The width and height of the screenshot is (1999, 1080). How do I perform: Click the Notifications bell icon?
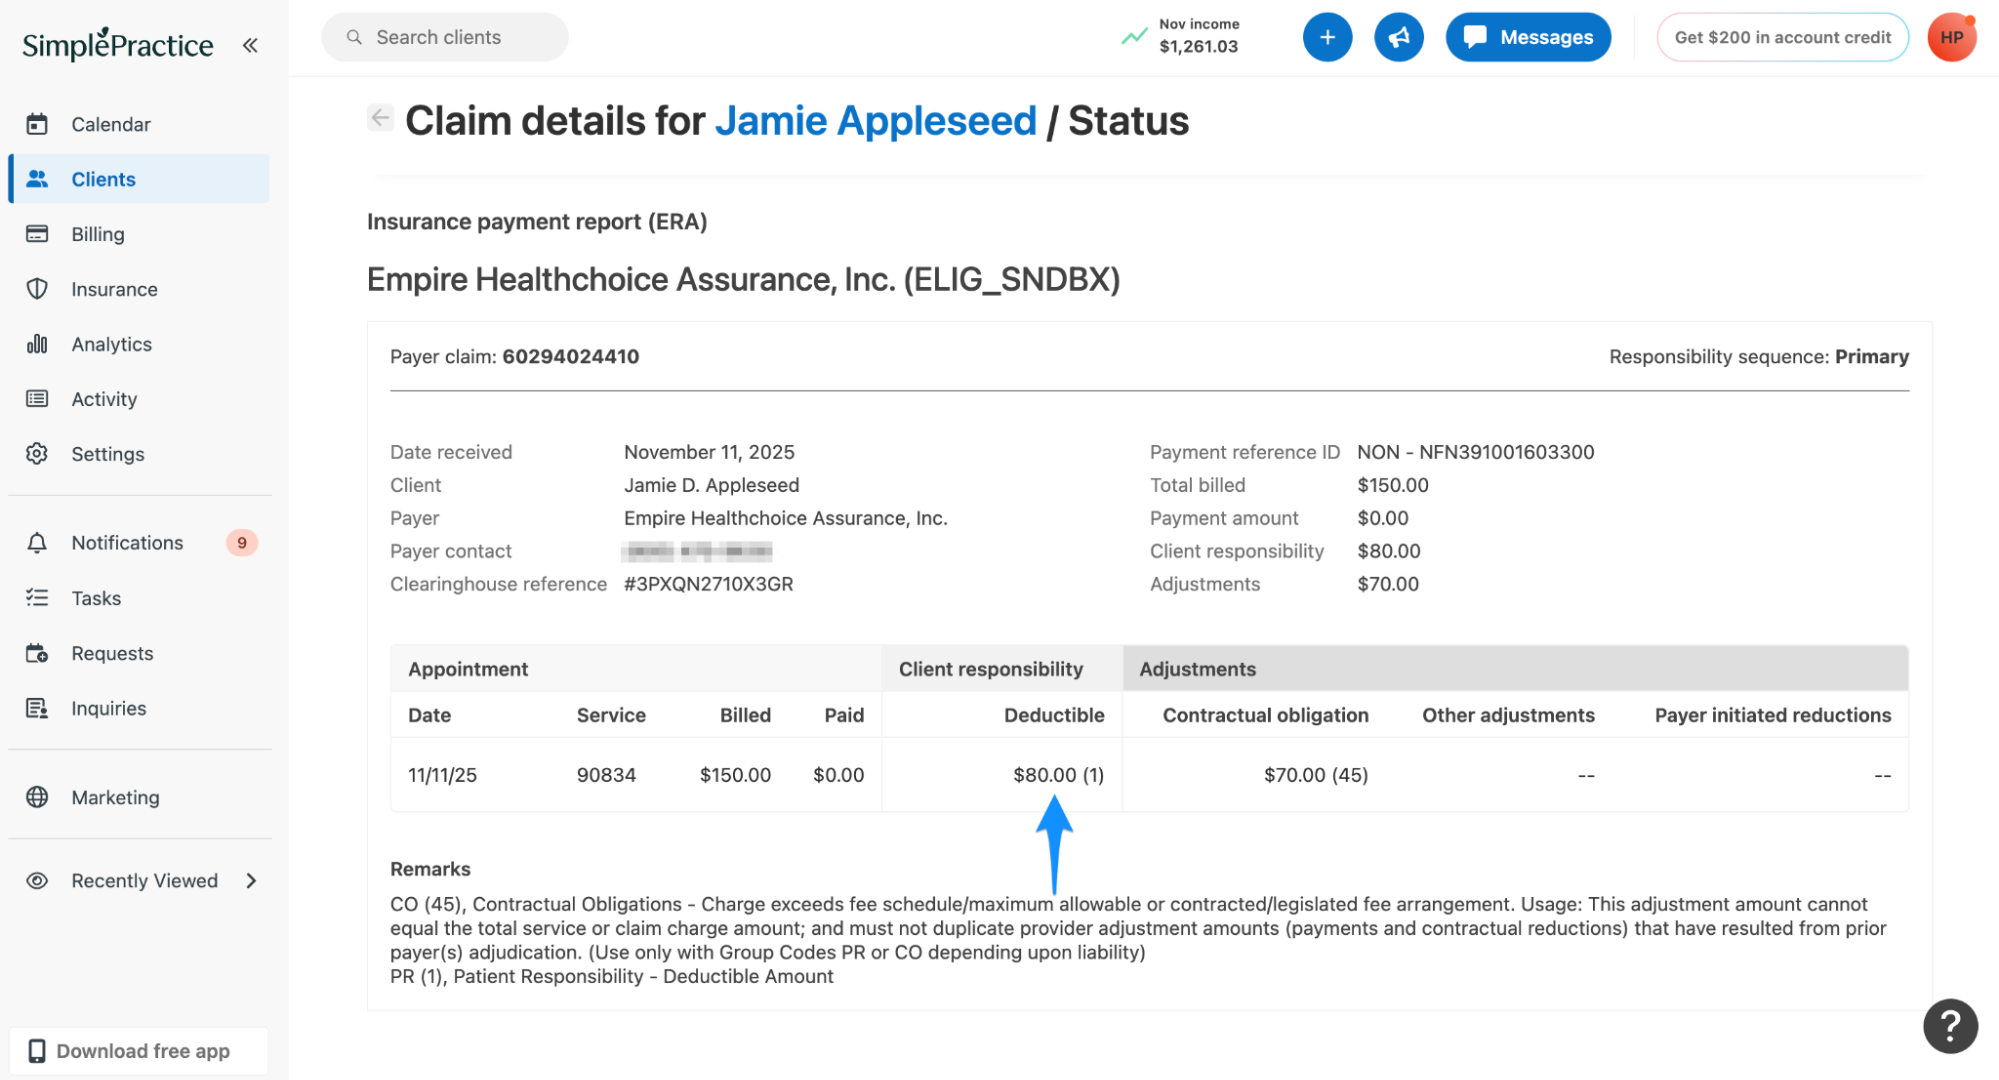pos(37,543)
